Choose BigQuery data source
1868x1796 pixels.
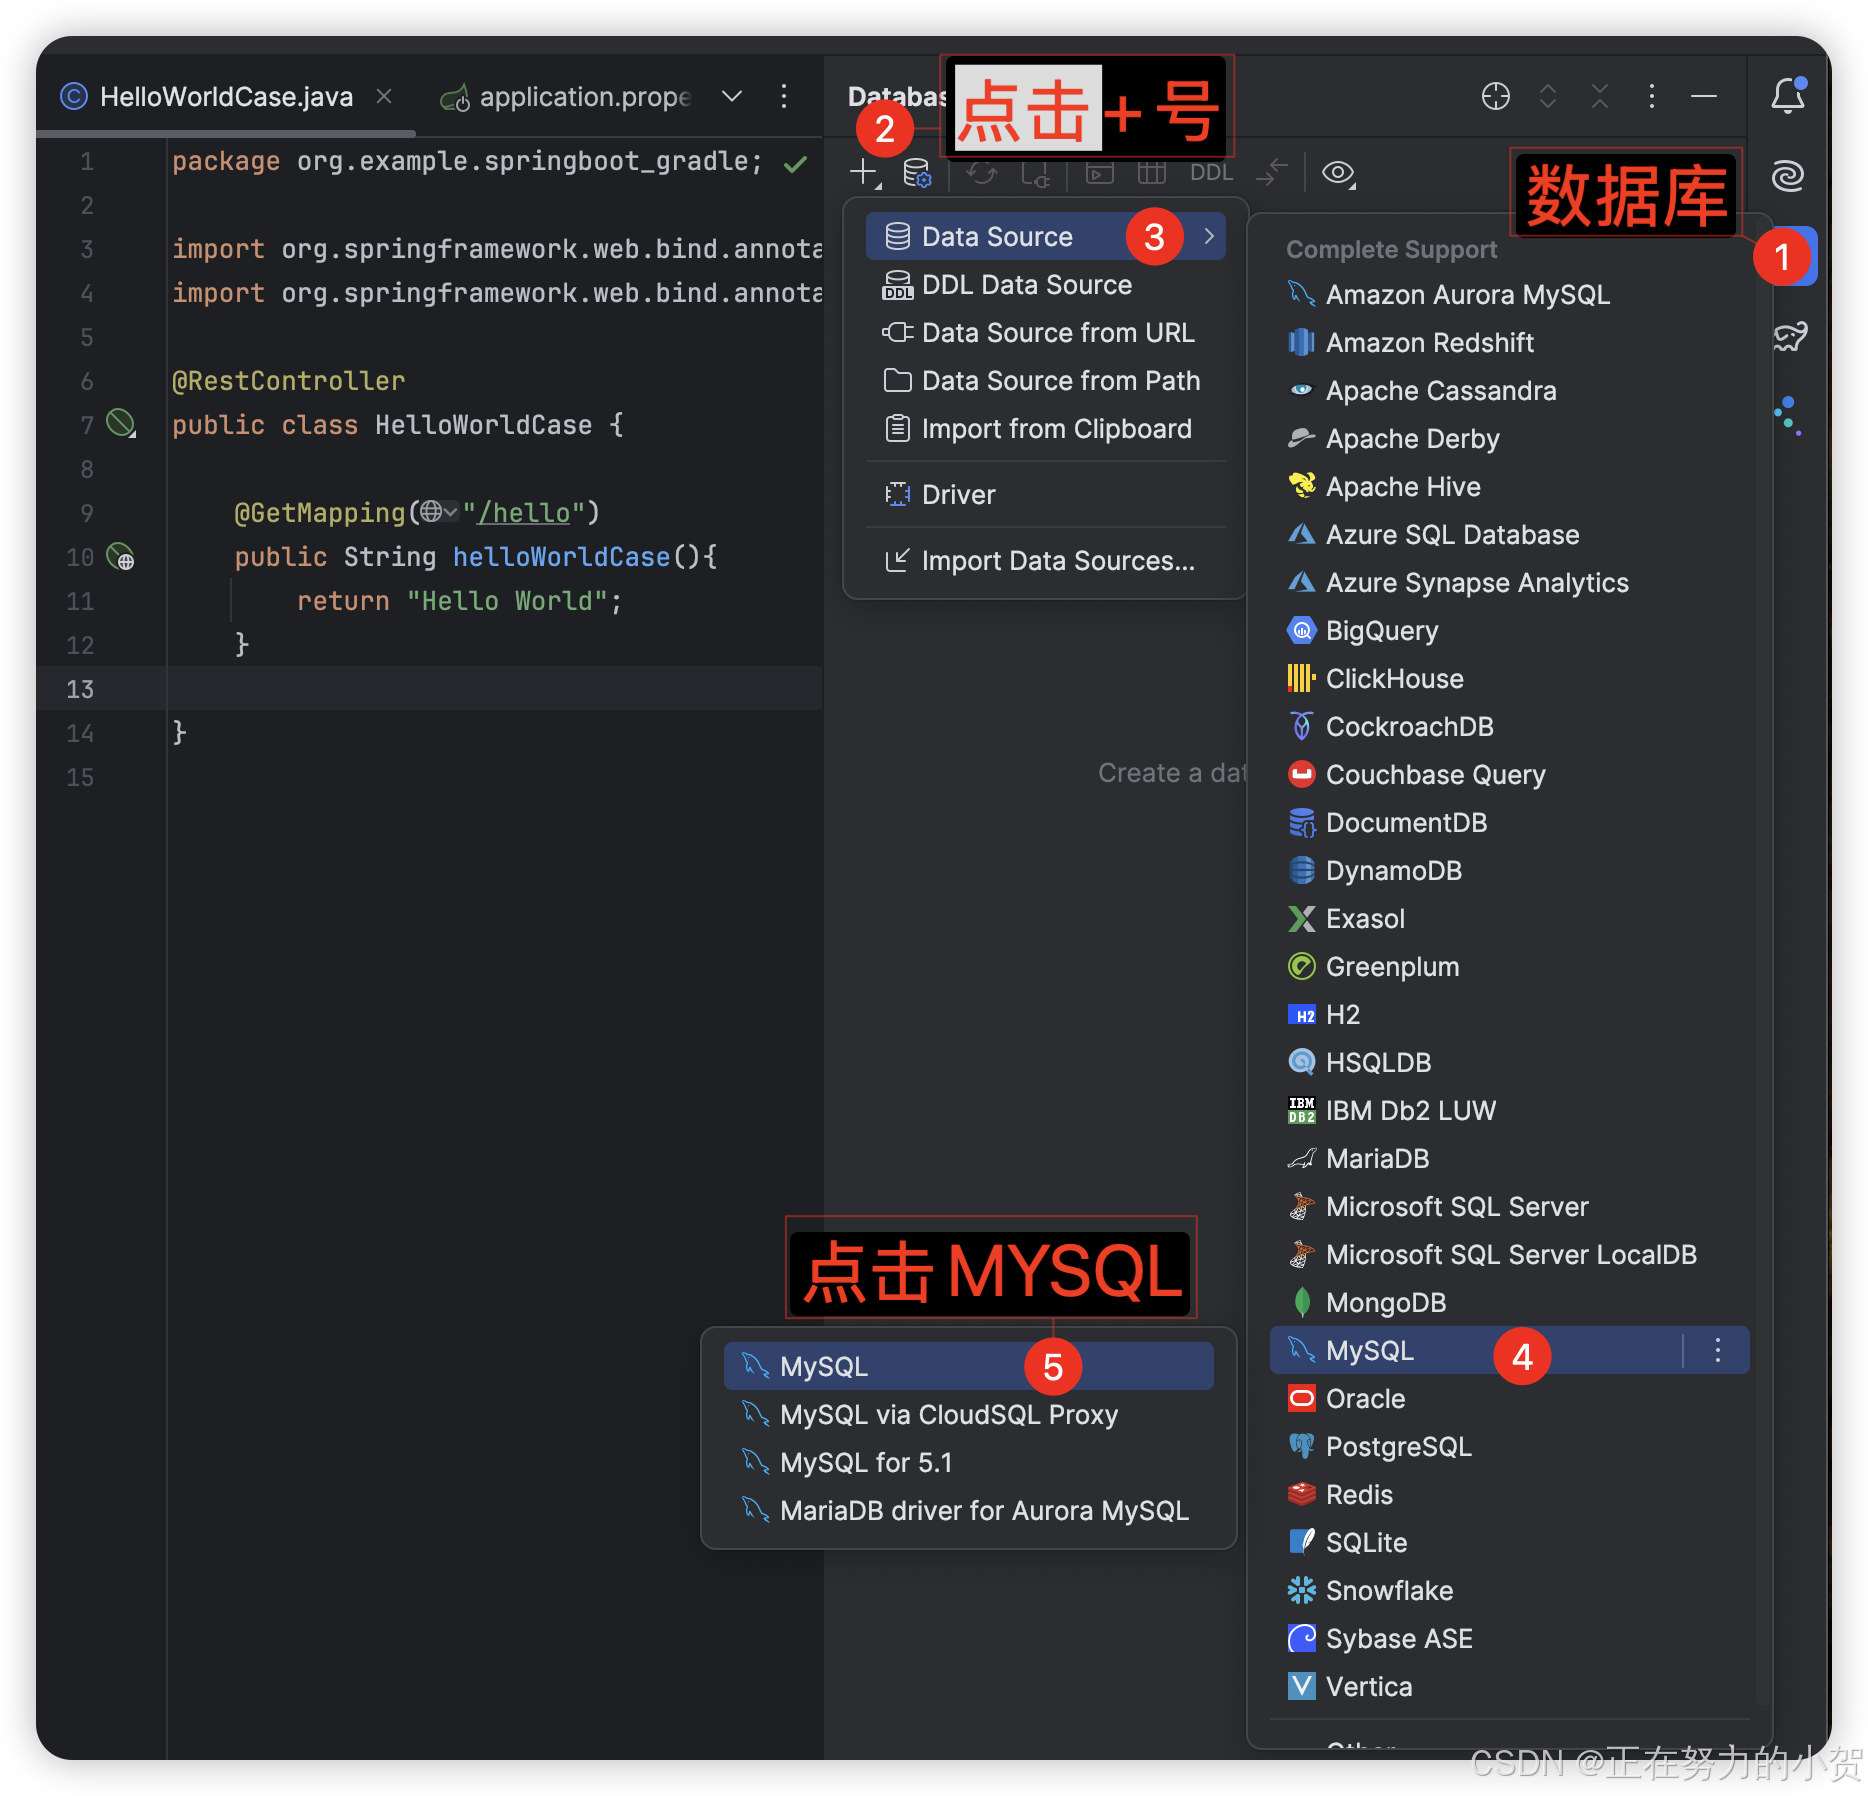coord(1509,631)
